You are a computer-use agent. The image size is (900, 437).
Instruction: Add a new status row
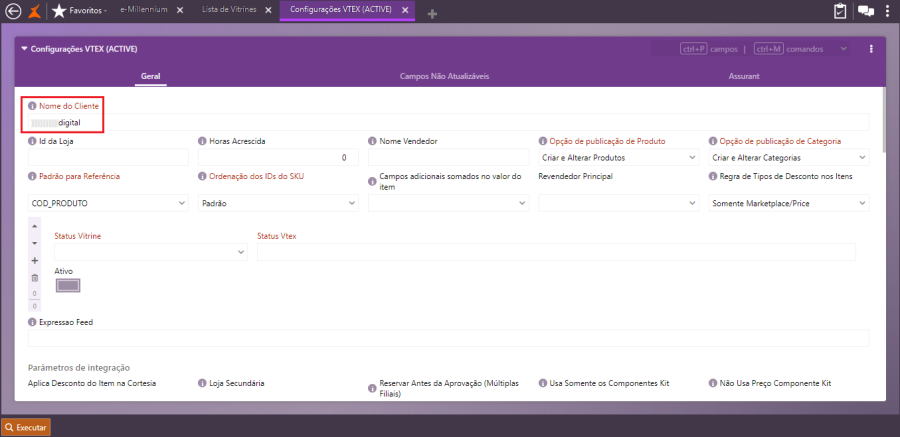point(34,261)
